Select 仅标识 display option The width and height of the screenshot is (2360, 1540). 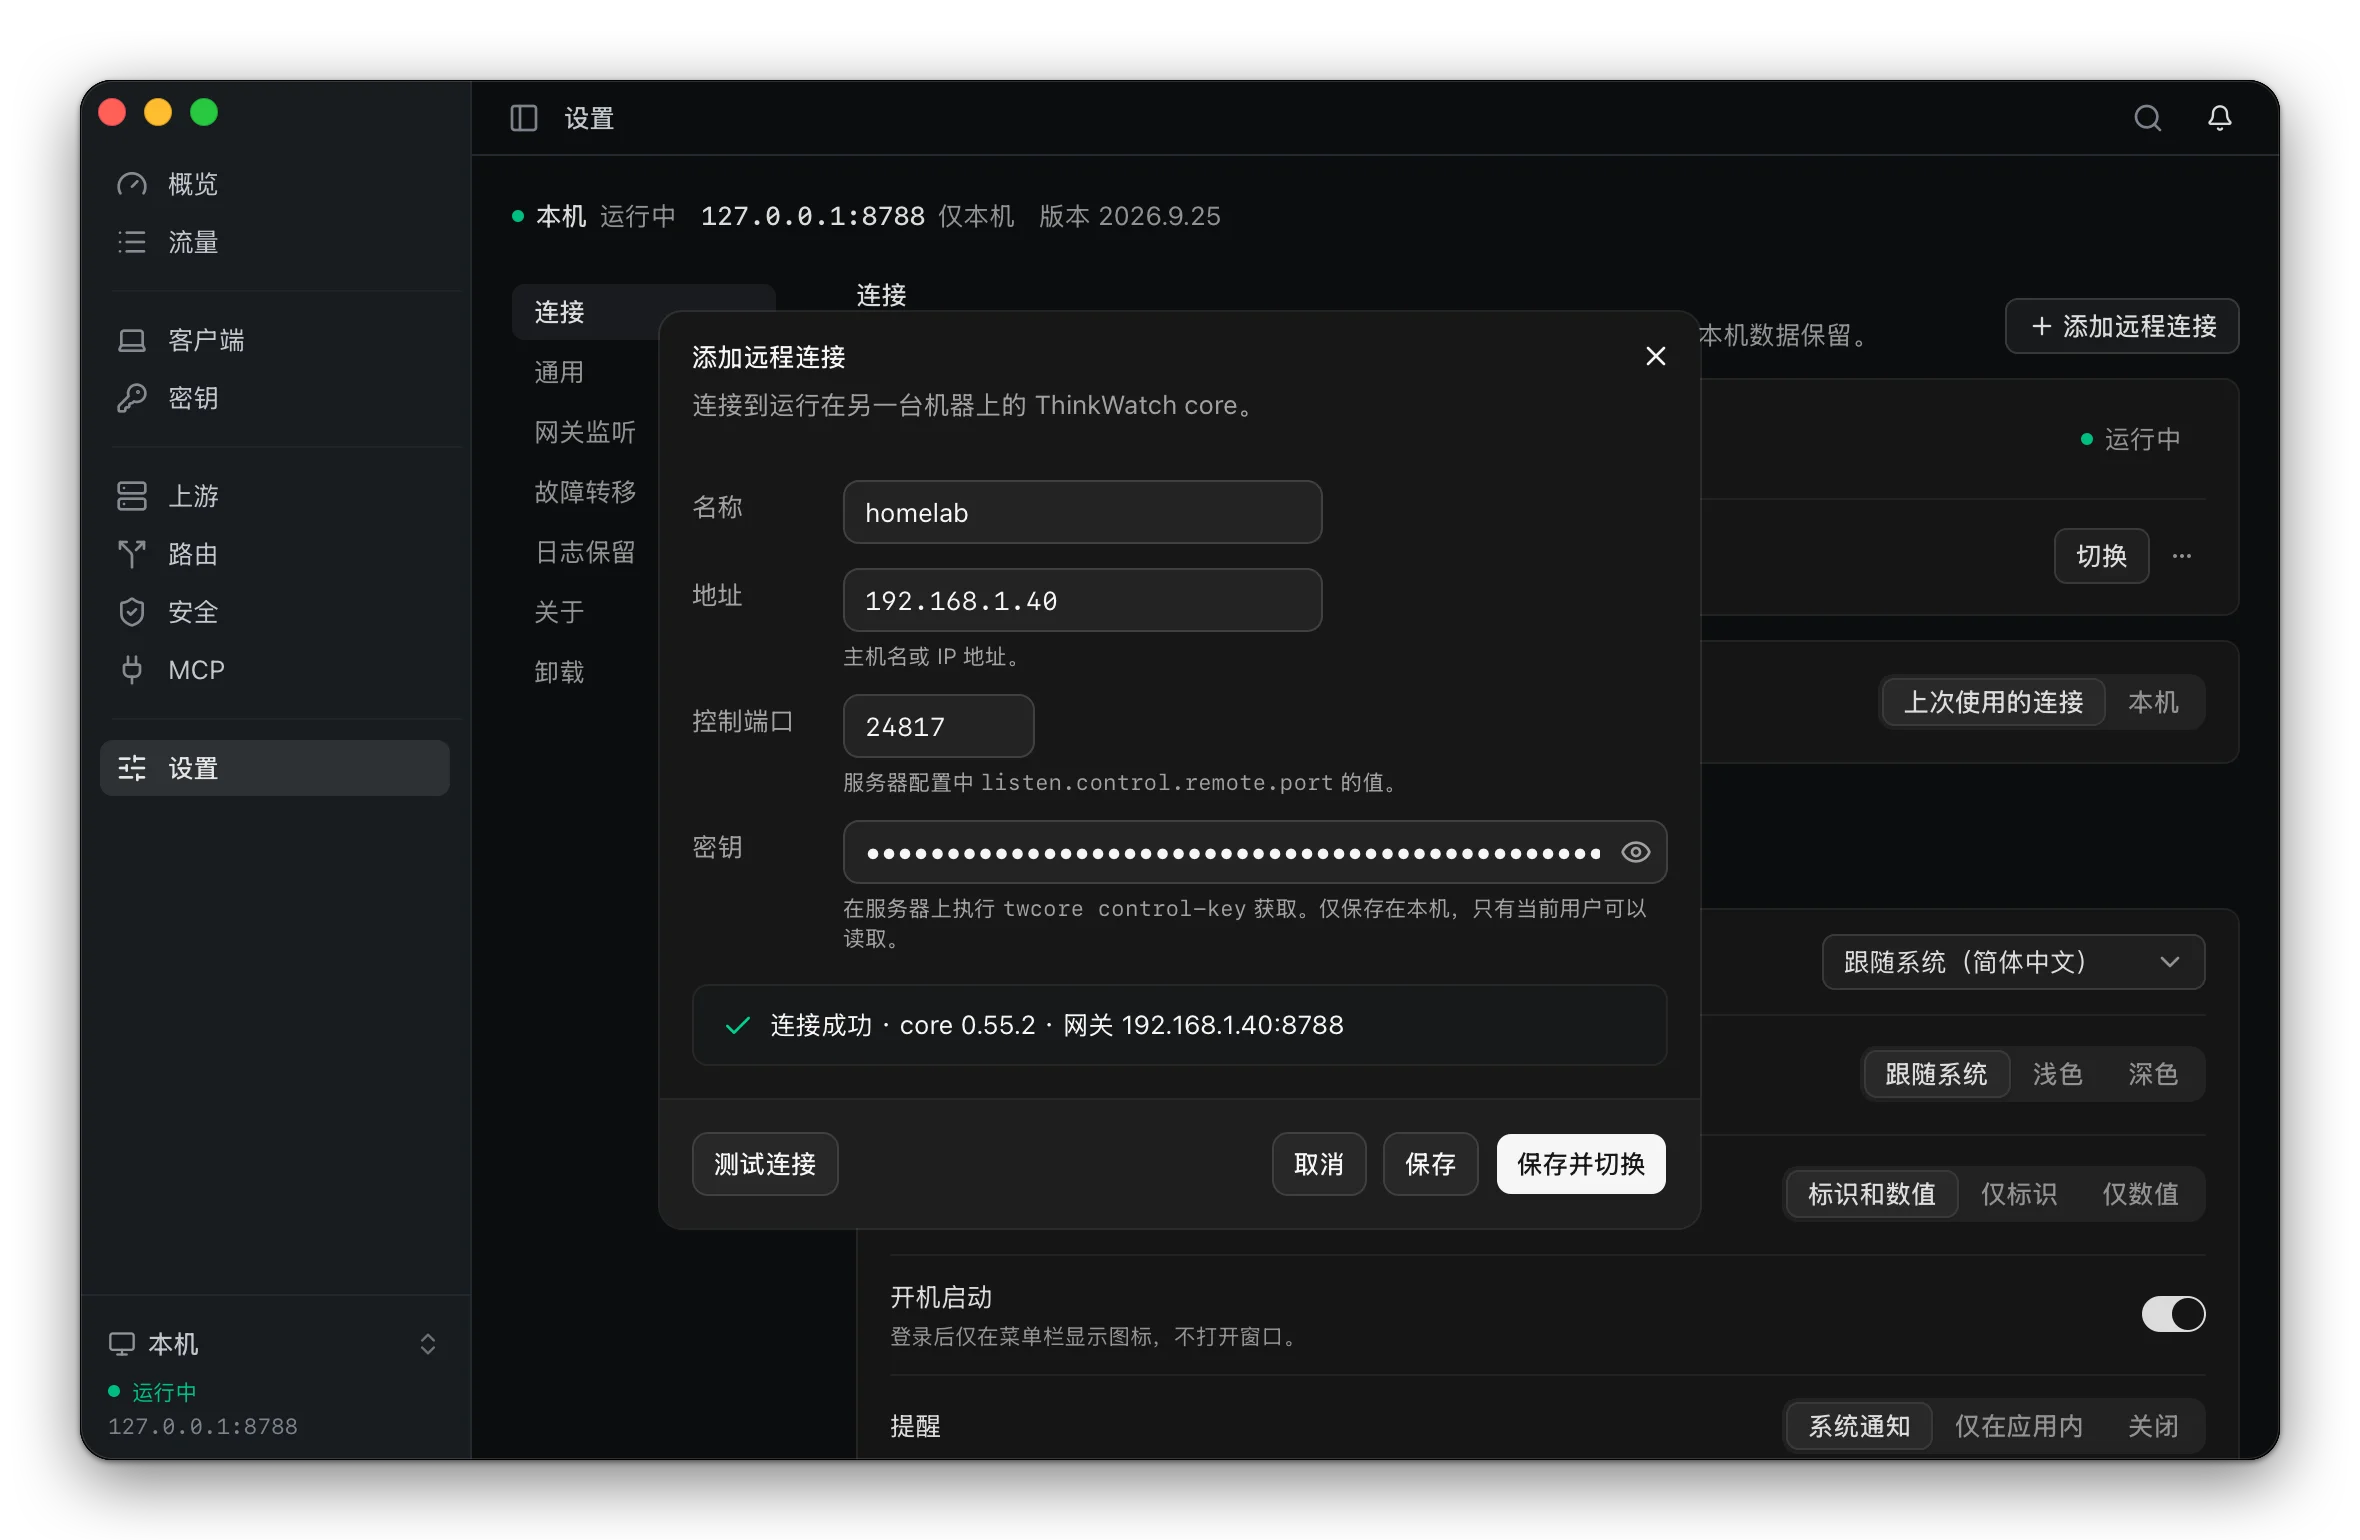coord(2019,1194)
